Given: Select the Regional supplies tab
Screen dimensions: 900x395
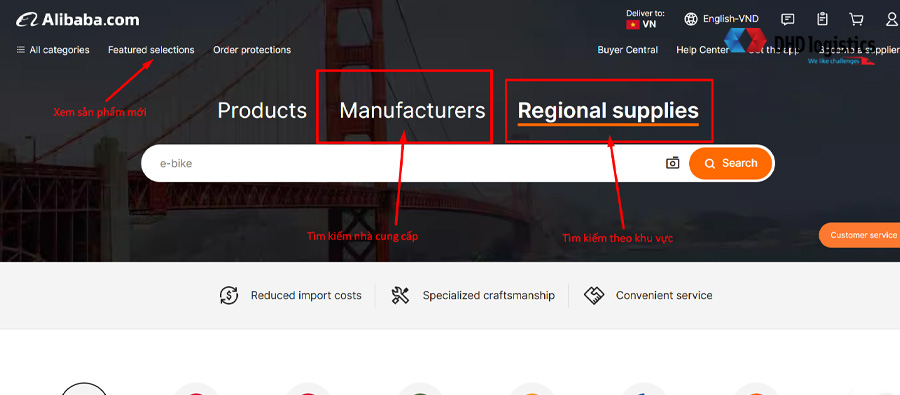Looking at the screenshot, I should point(608,110).
